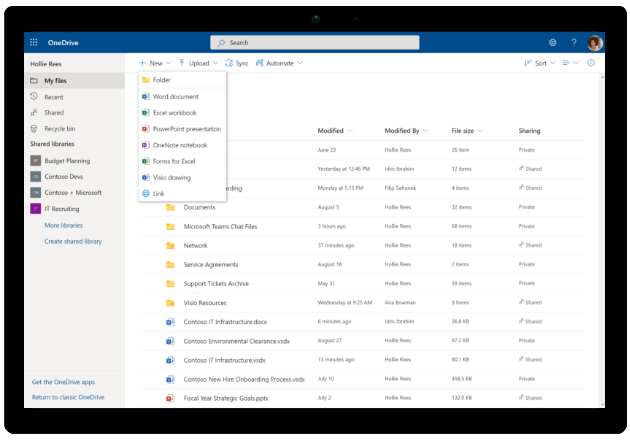The height and width of the screenshot is (440, 630).
Task: Open Contoso New Hire Onboarding Process.vsdx file
Action: click(x=244, y=379)
